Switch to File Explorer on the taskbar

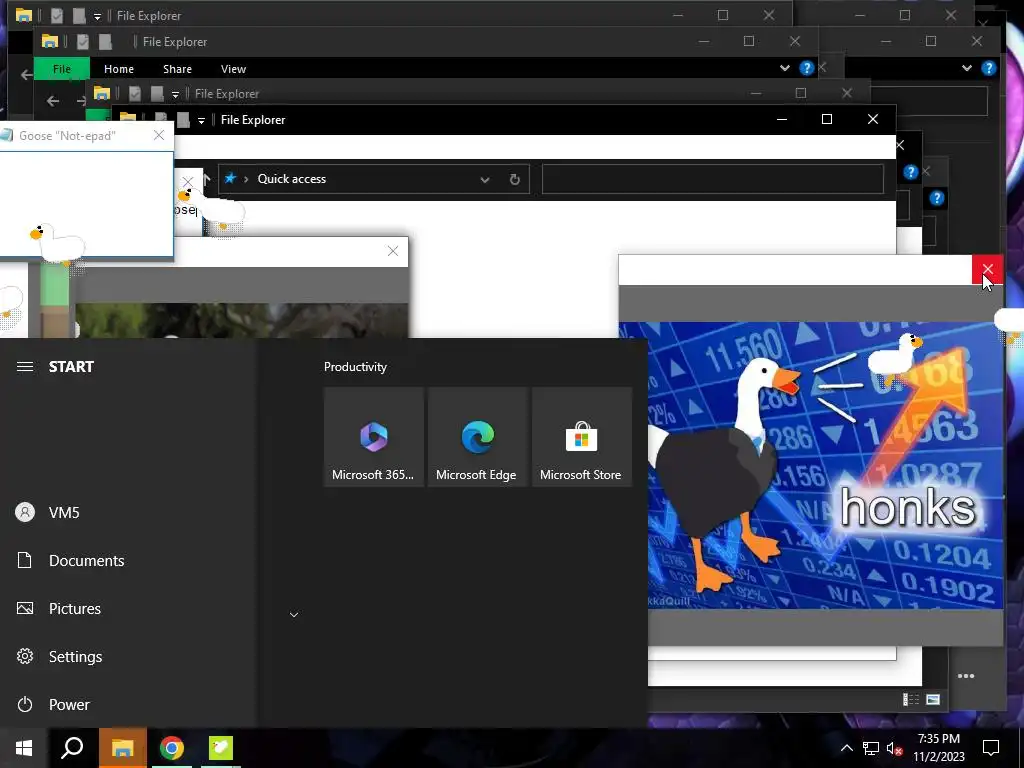[x=122, y=748]
